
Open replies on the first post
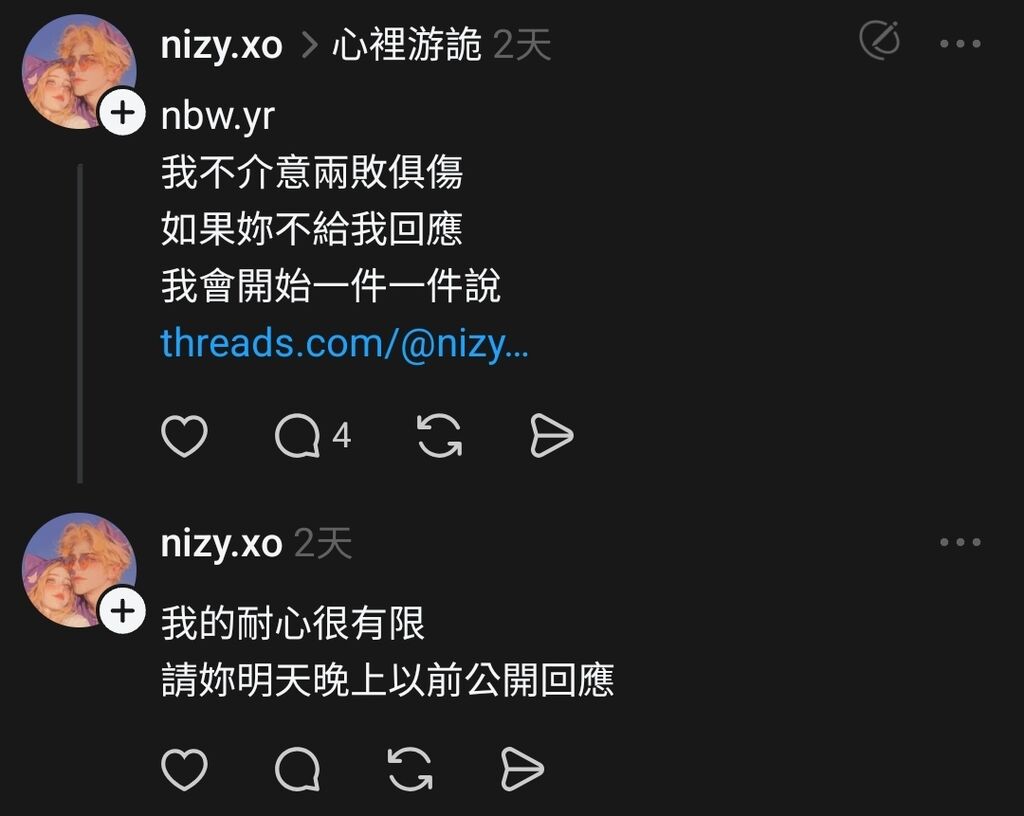click(297, 435)
